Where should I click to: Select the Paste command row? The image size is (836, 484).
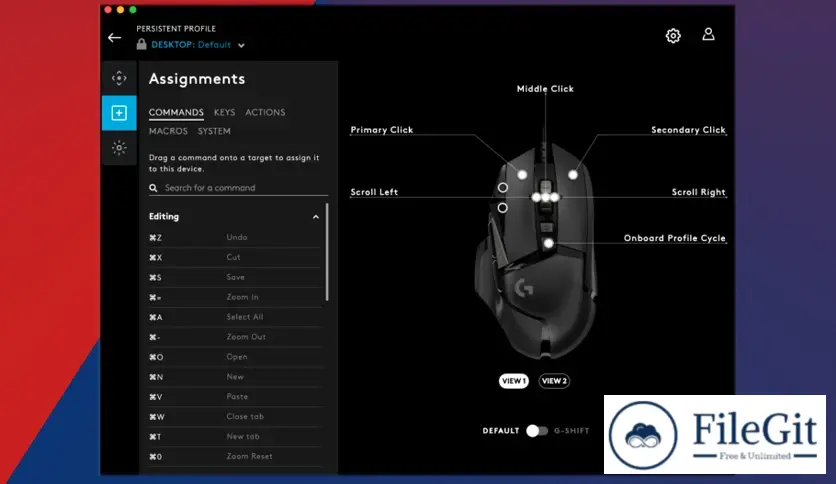point(236,397)
